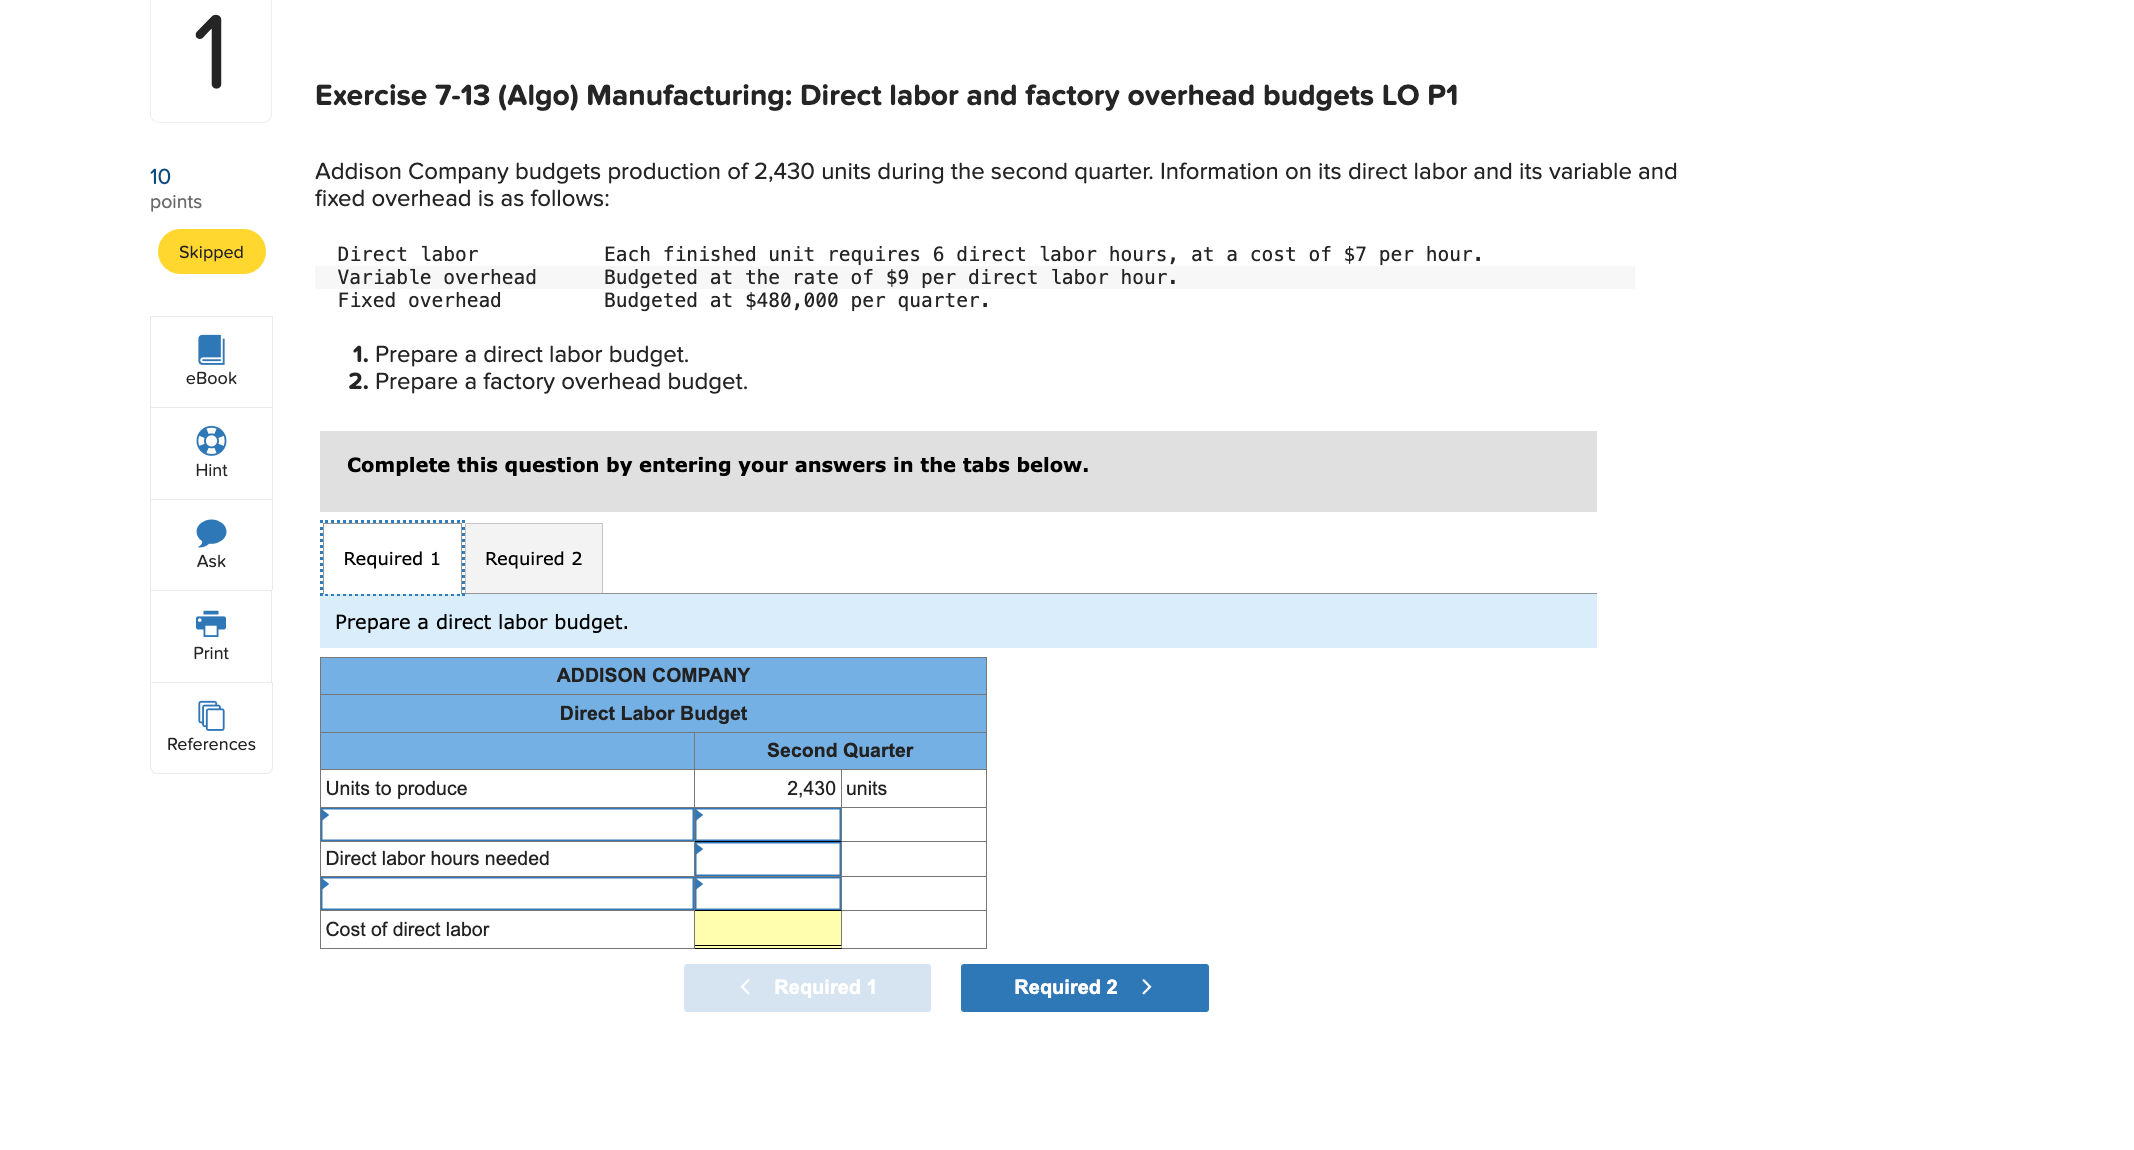Open label dropdown below Units to produce

point(507,825)
